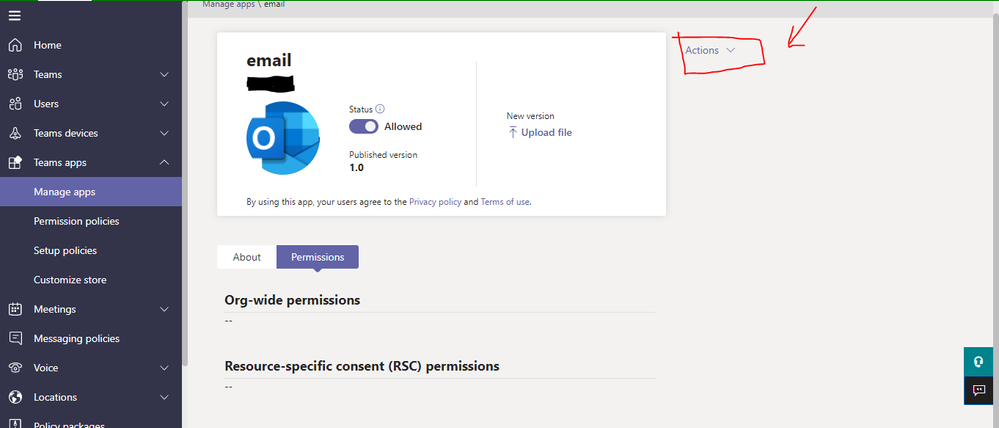Select Manage apps in sidebar
The image size is (999, 428).
coord(90,192)
